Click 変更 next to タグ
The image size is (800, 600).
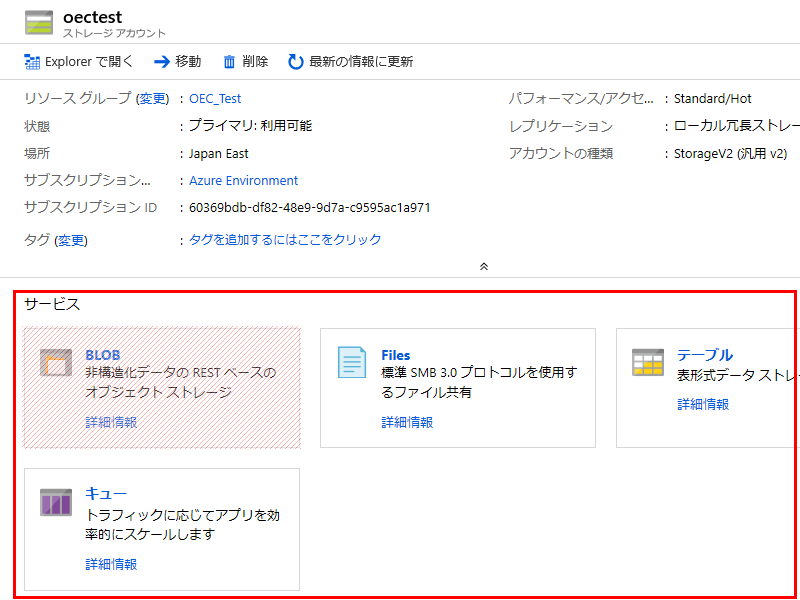point(71,240)
